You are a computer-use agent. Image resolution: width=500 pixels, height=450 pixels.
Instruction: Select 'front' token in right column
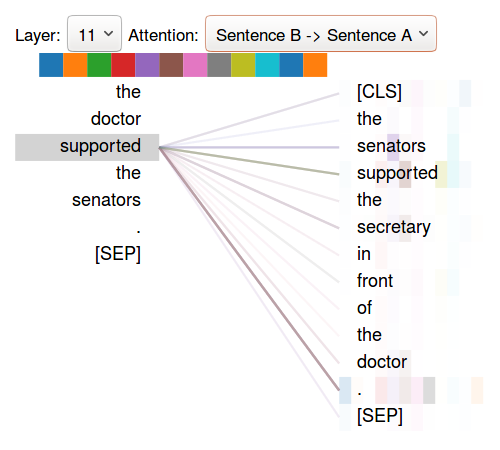375,281
